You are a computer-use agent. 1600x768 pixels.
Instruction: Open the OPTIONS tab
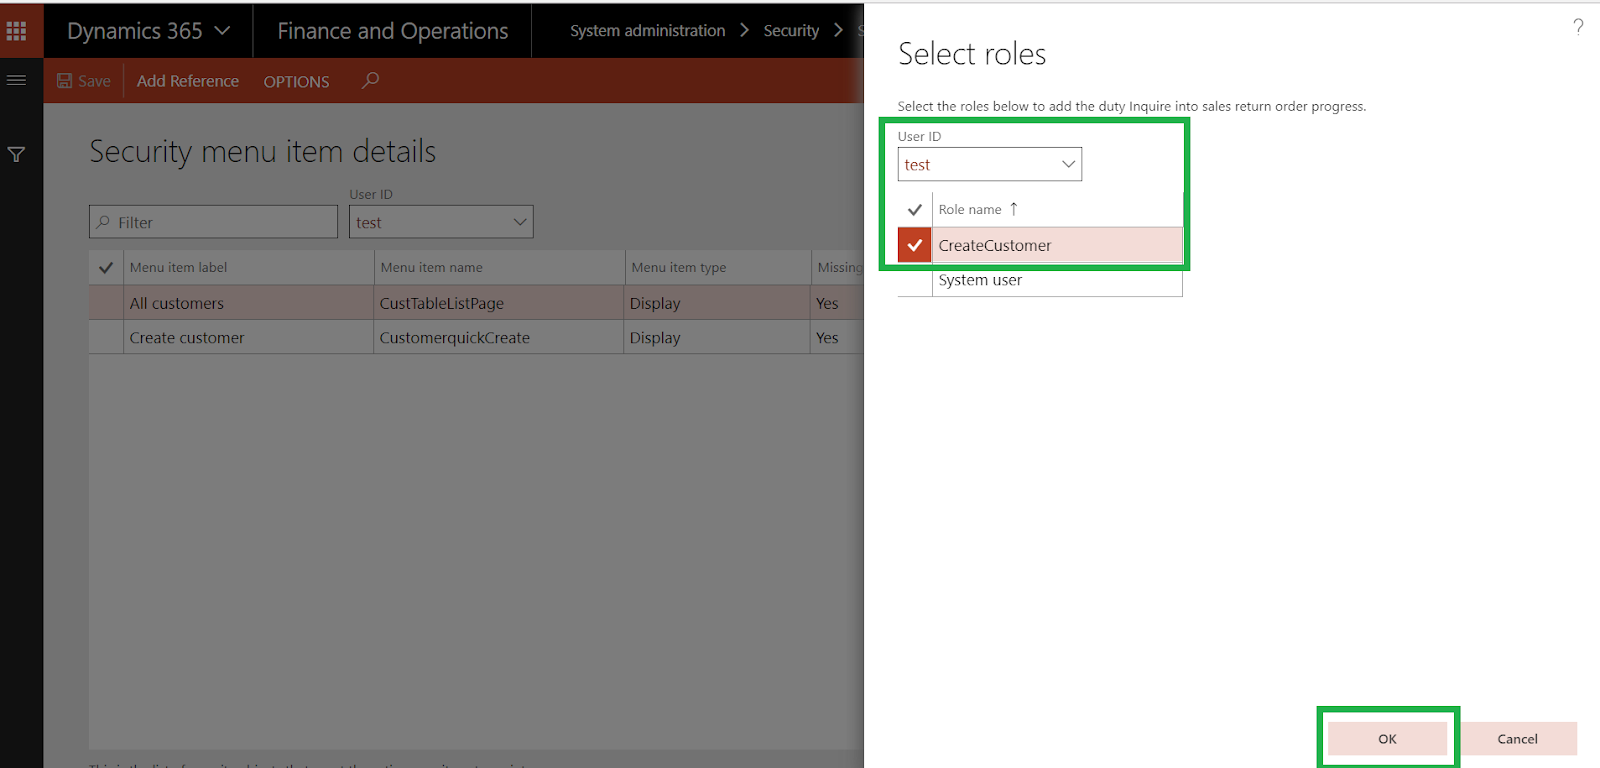tap(296, 82)
